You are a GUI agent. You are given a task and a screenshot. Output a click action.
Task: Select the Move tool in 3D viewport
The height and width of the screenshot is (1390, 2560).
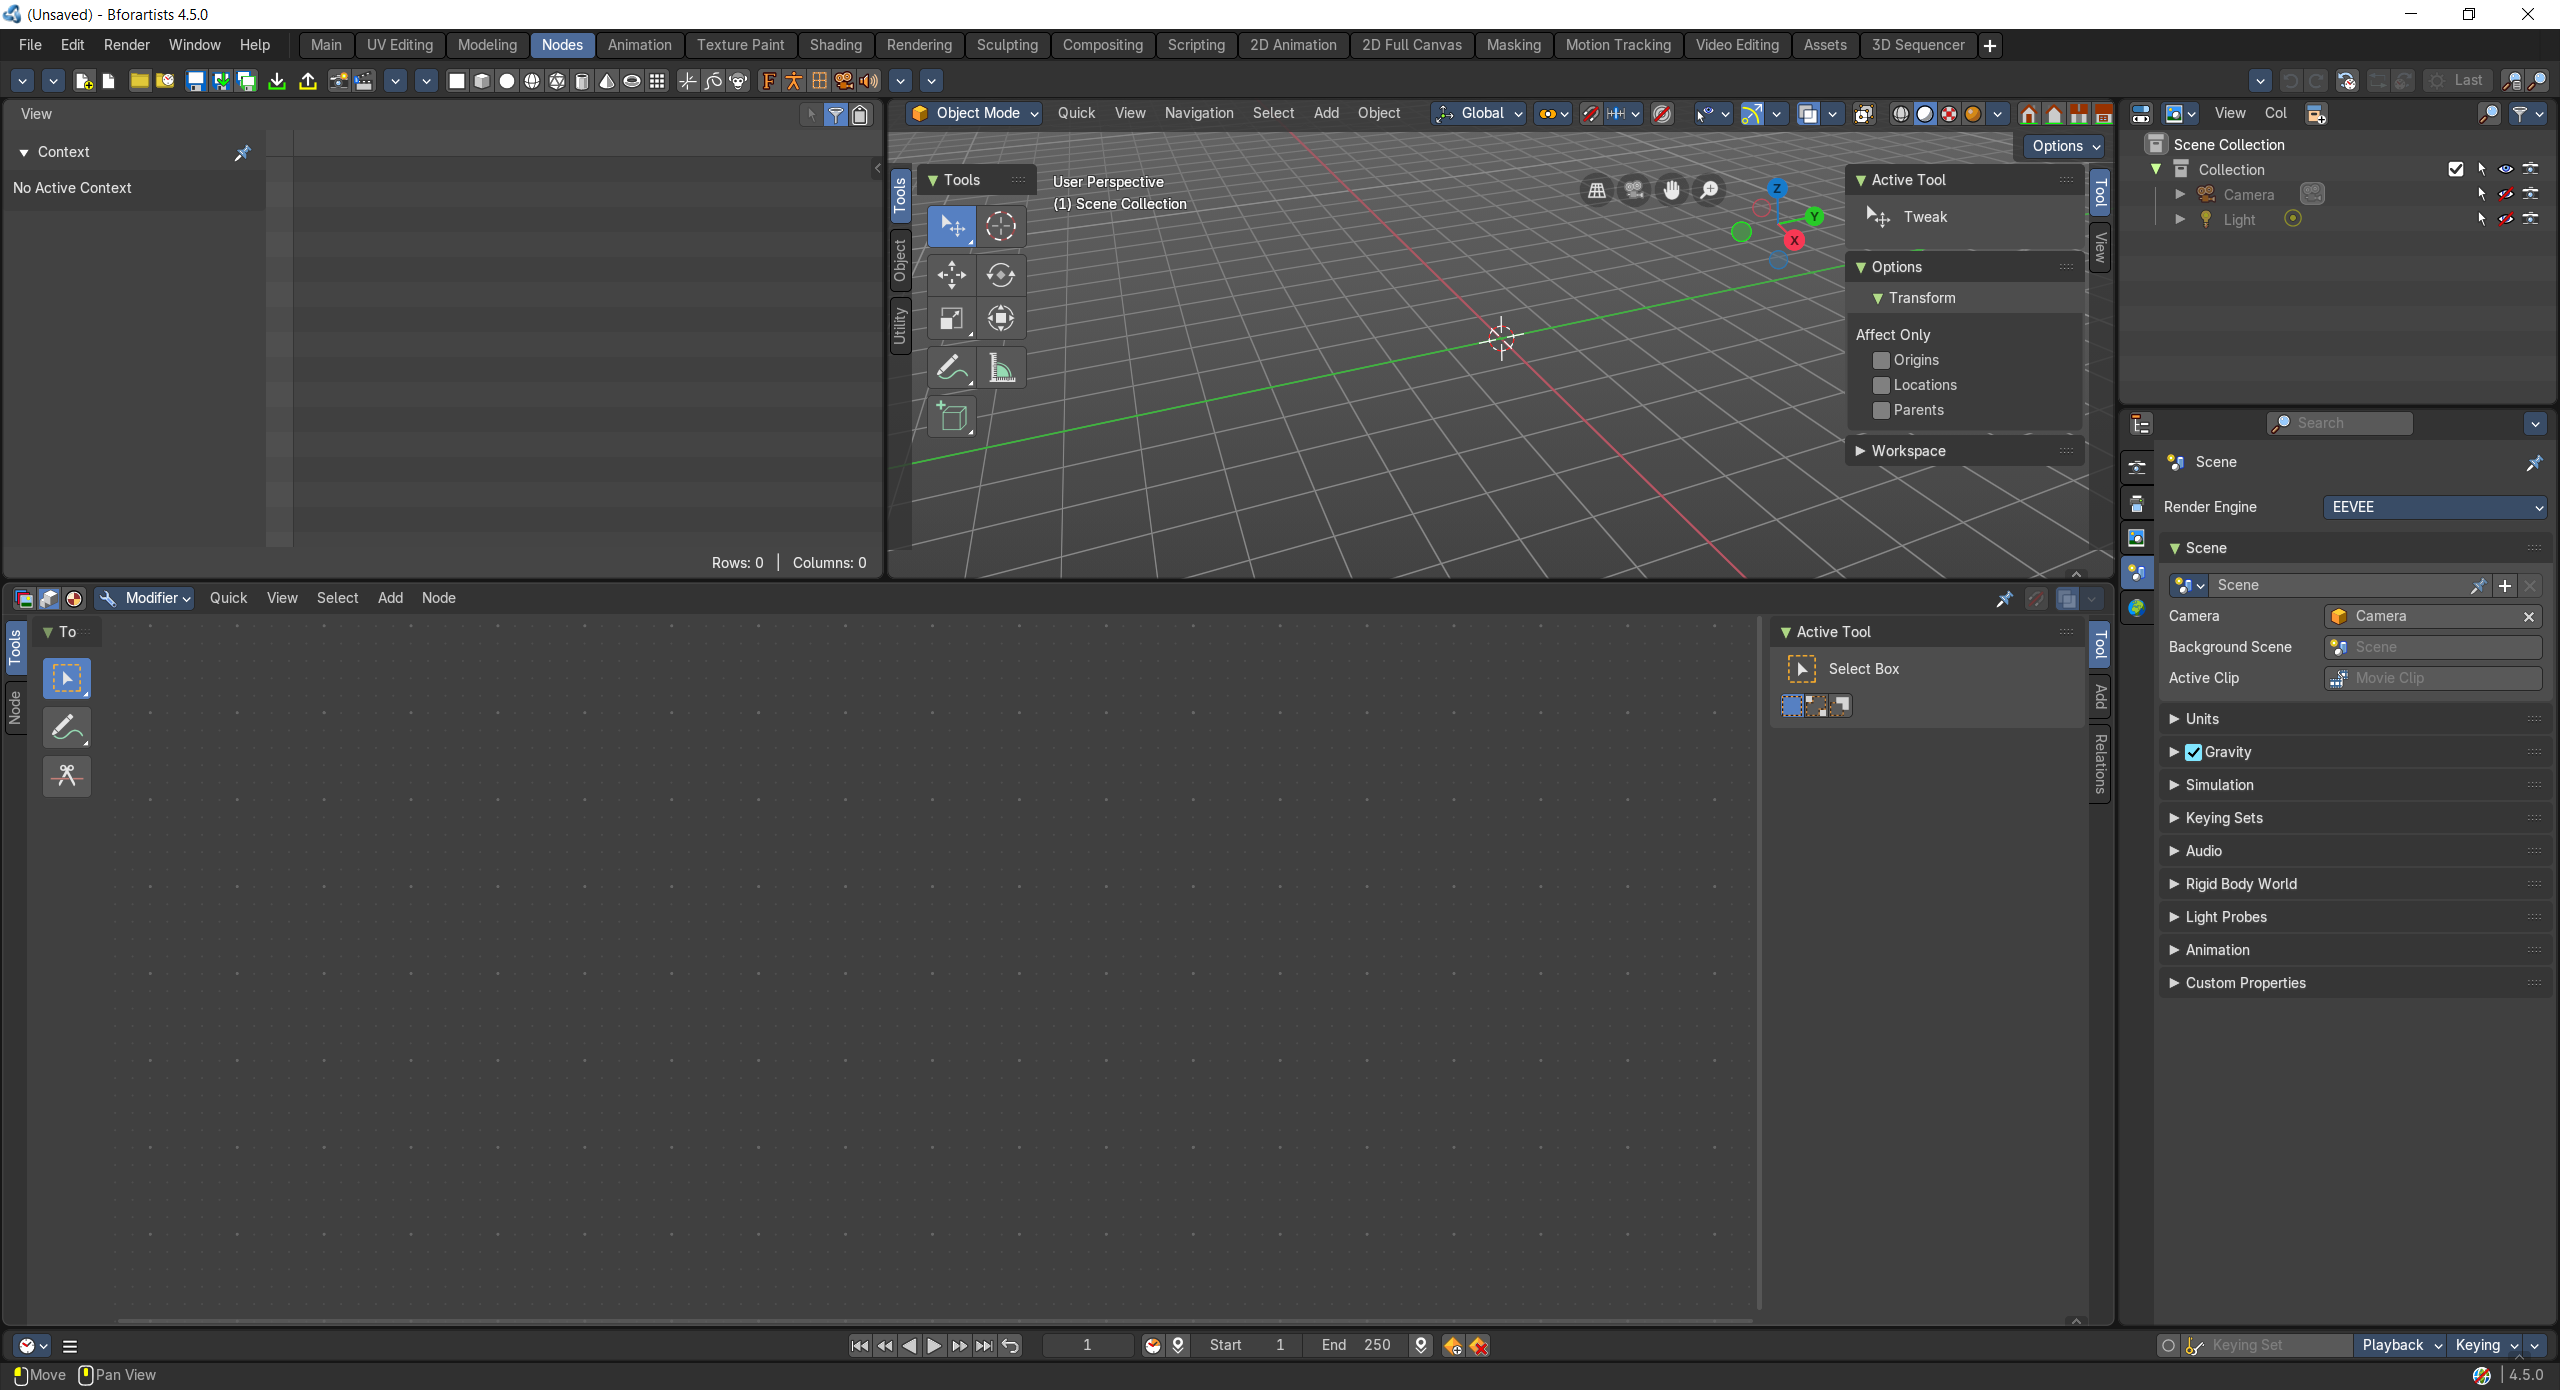coord(951,273)
